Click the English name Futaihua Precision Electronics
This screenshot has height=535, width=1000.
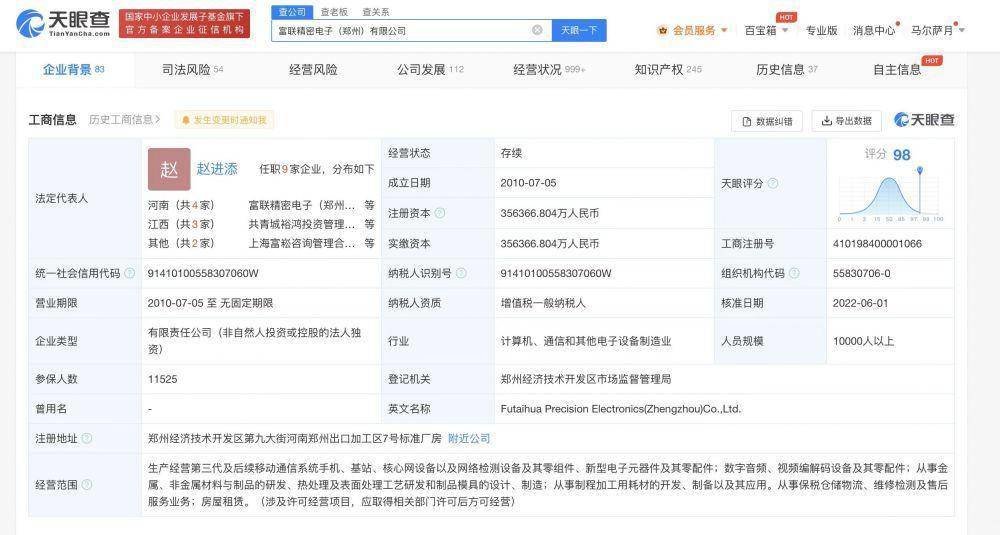click(x=621, y=409)
